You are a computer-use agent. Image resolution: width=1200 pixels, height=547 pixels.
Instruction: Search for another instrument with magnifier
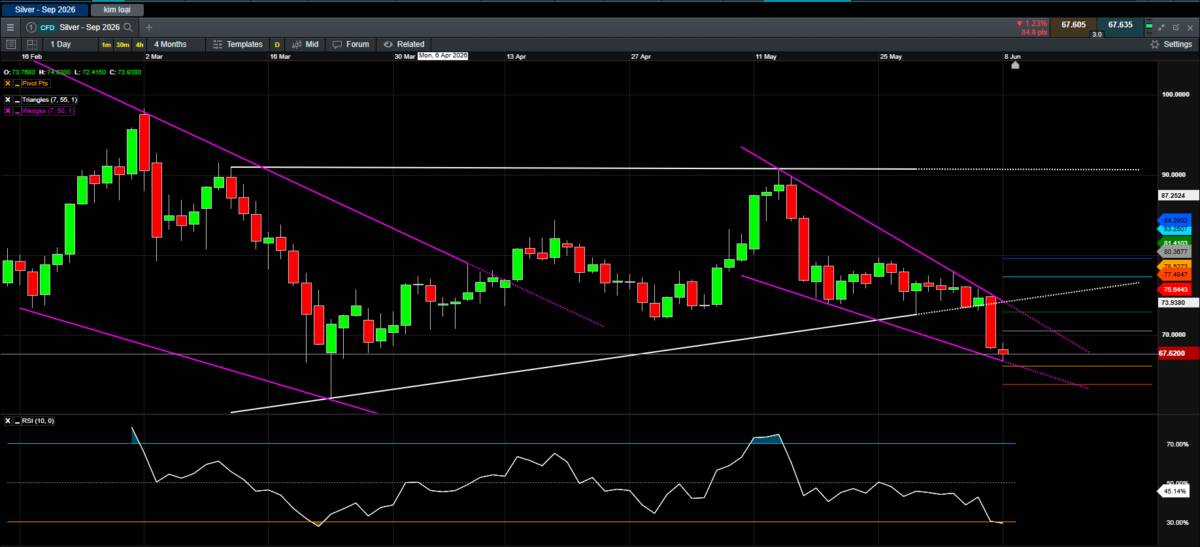128,27
